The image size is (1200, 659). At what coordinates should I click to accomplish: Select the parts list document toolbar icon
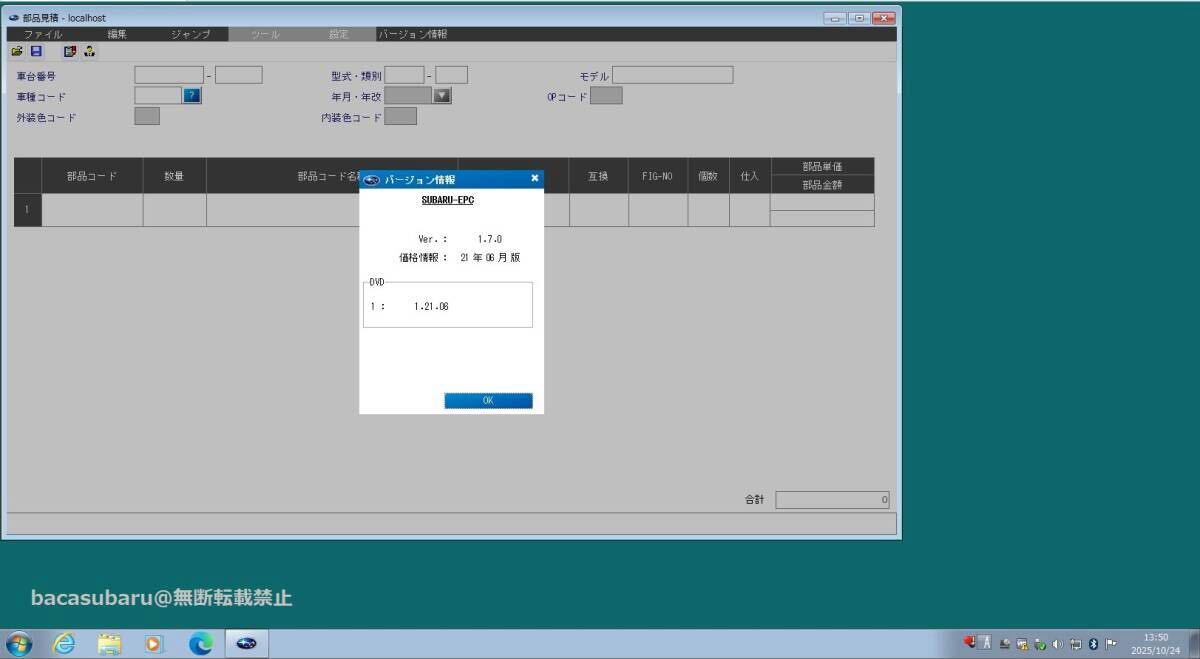click(x=70, y=51)
